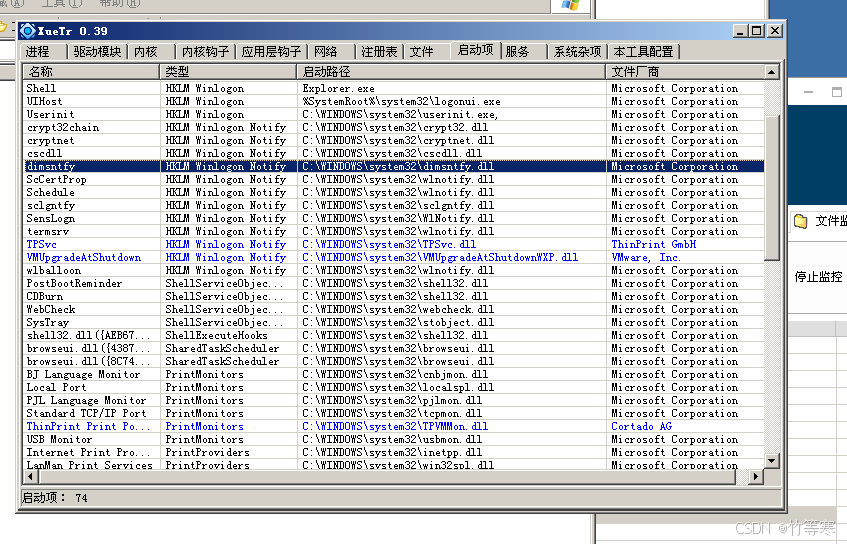Click the XueTr application icon in title bar
Image resolution: width=847 pixels, height=544 pixels.
pyautogui.click(x=27, y=31)
